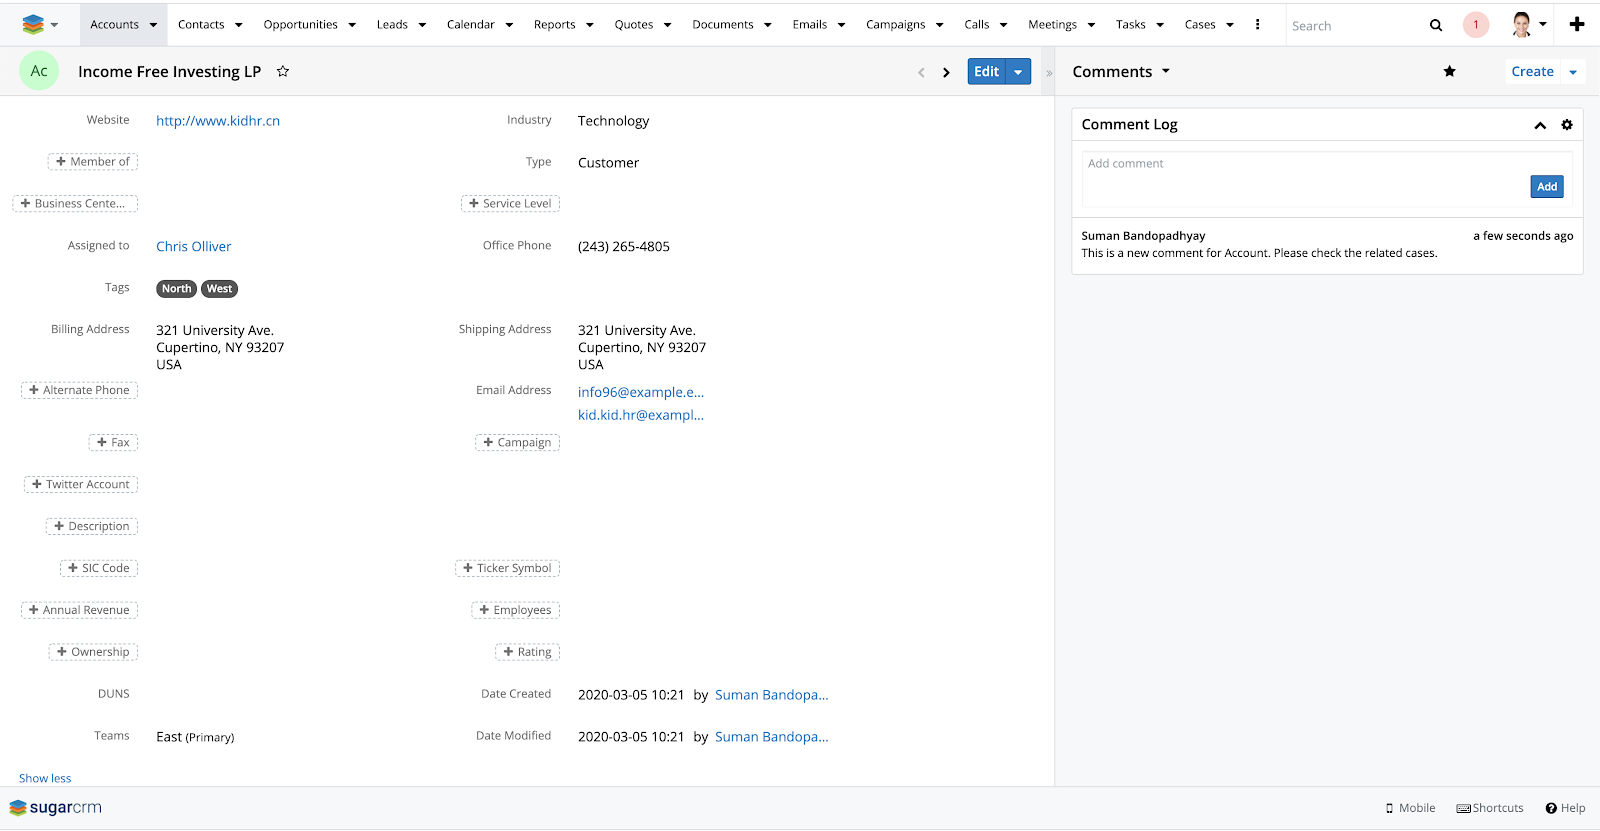Switch to the Reports module tab
Screen dimensions: 1600x831
click(554, 24)
